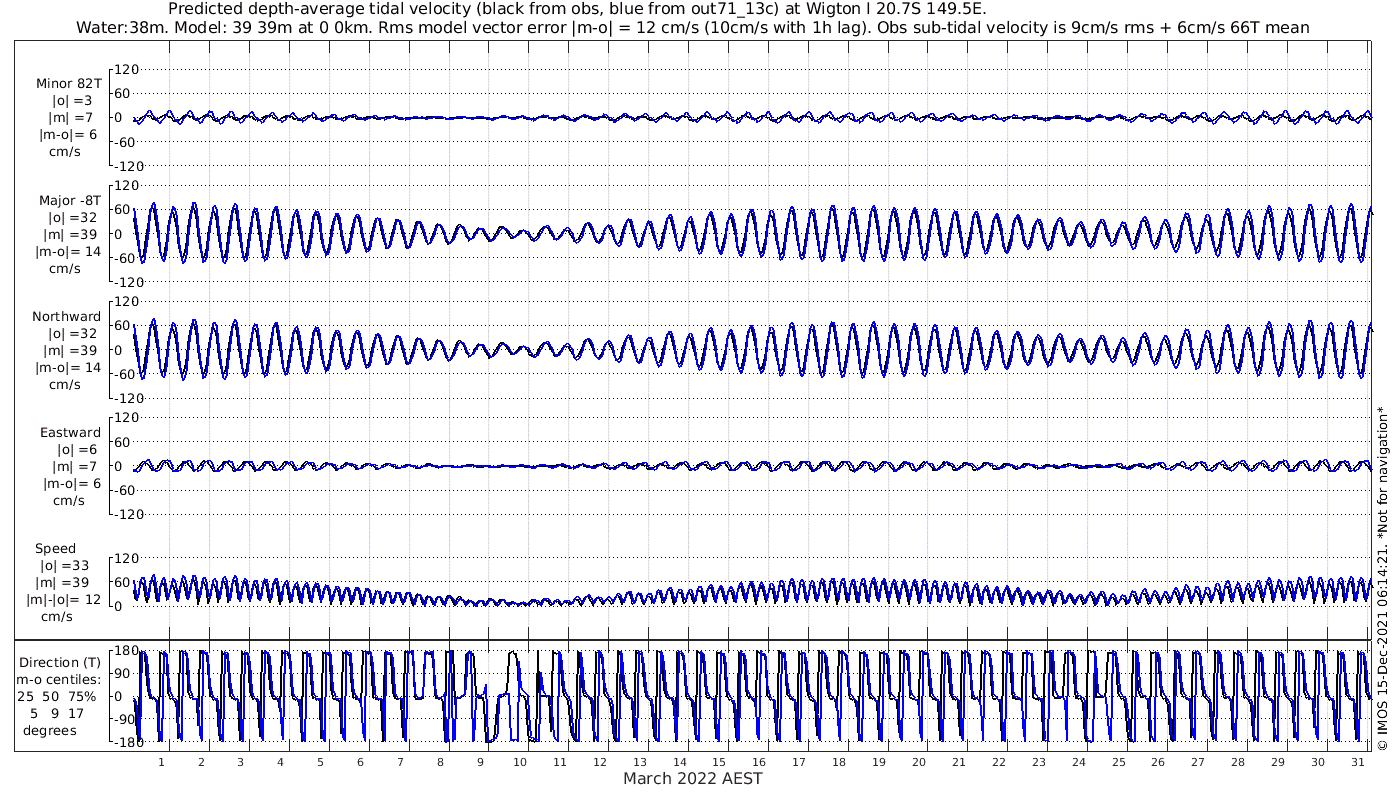Click the 'Minor 82T' panel label
This screenshot has height=800, width=1400.
tap(68, 84)
